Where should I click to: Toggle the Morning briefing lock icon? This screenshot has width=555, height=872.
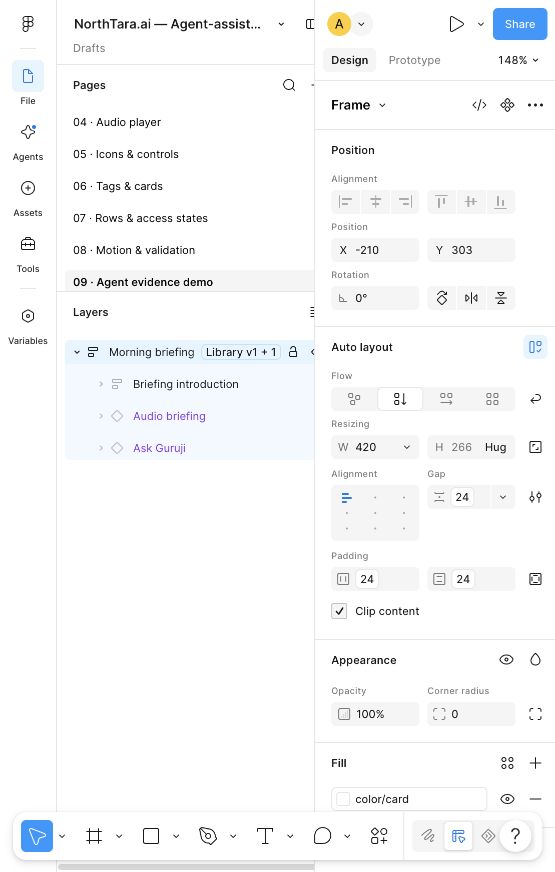point(293,352)
